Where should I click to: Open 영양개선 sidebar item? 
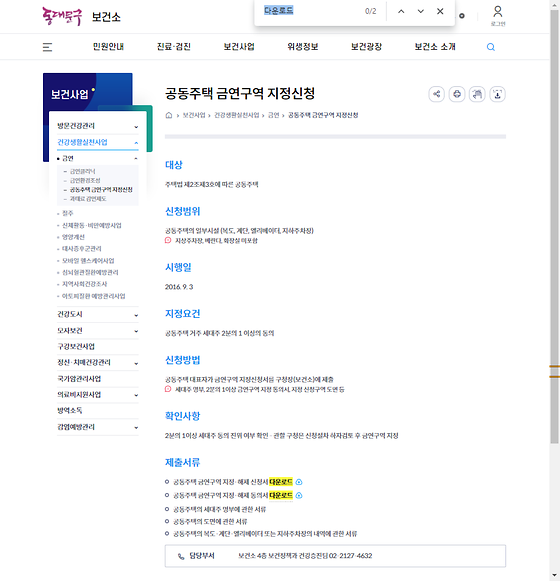click(73, 237)
